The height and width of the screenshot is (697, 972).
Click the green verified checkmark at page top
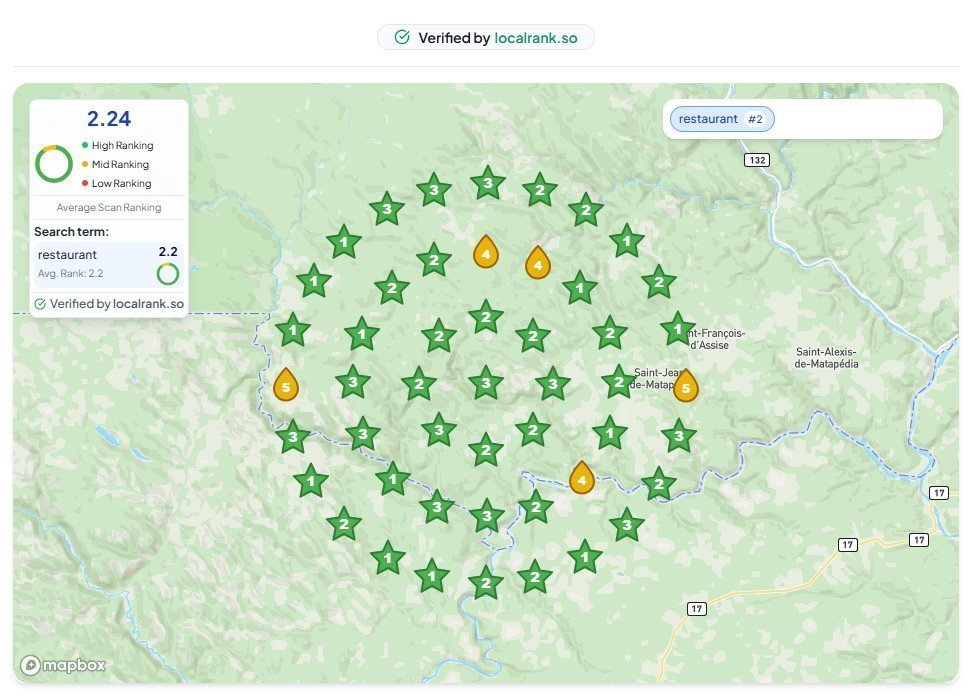point(401,37)
